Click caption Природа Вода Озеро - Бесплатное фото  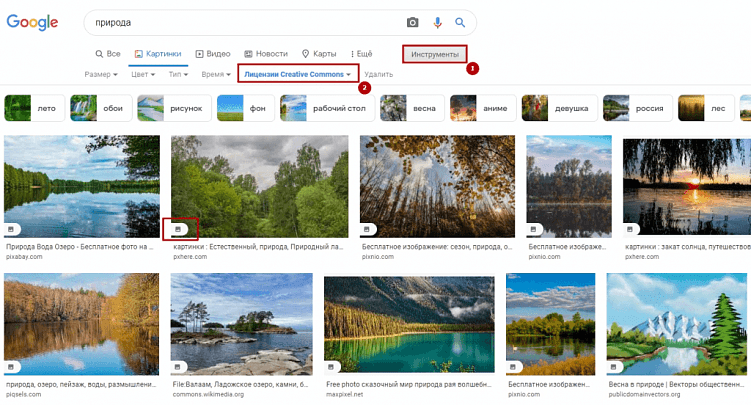(80, 247)
